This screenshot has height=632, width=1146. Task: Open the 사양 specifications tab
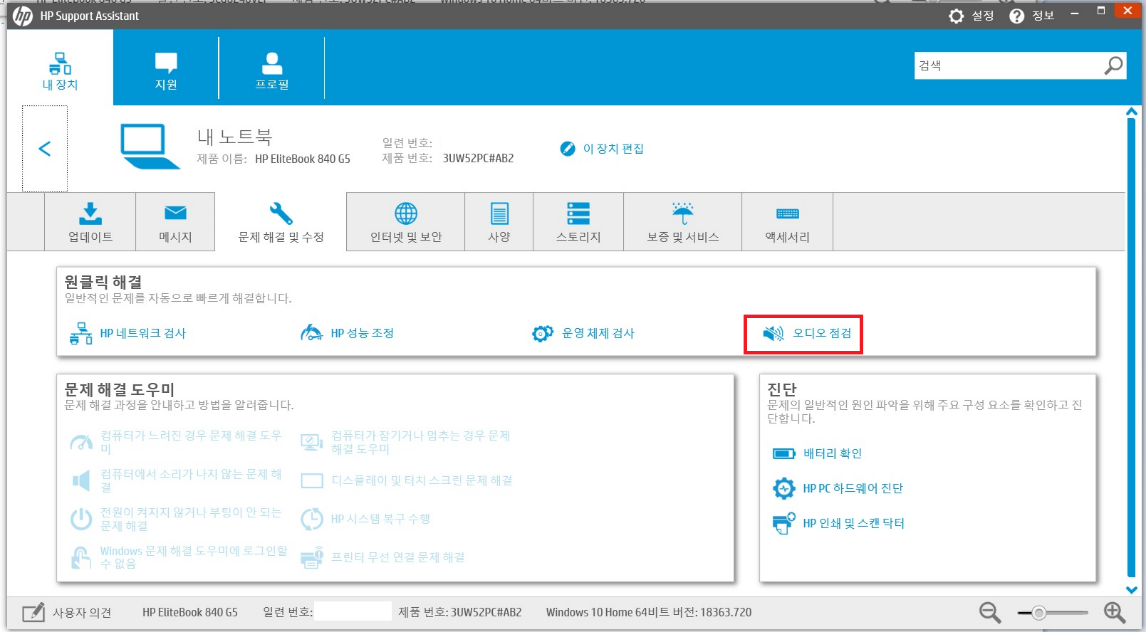(x=499, y=222)
